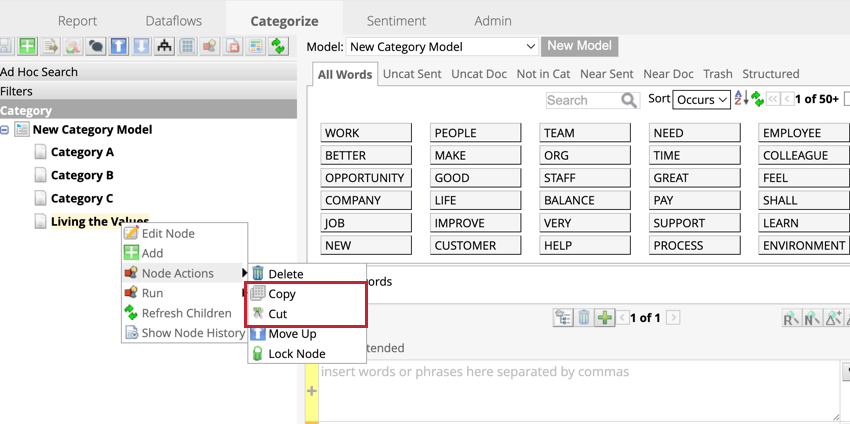Click the green refresh icon in left toolbar
Viewport: 850px width, 424px height.
click(278, 47)
